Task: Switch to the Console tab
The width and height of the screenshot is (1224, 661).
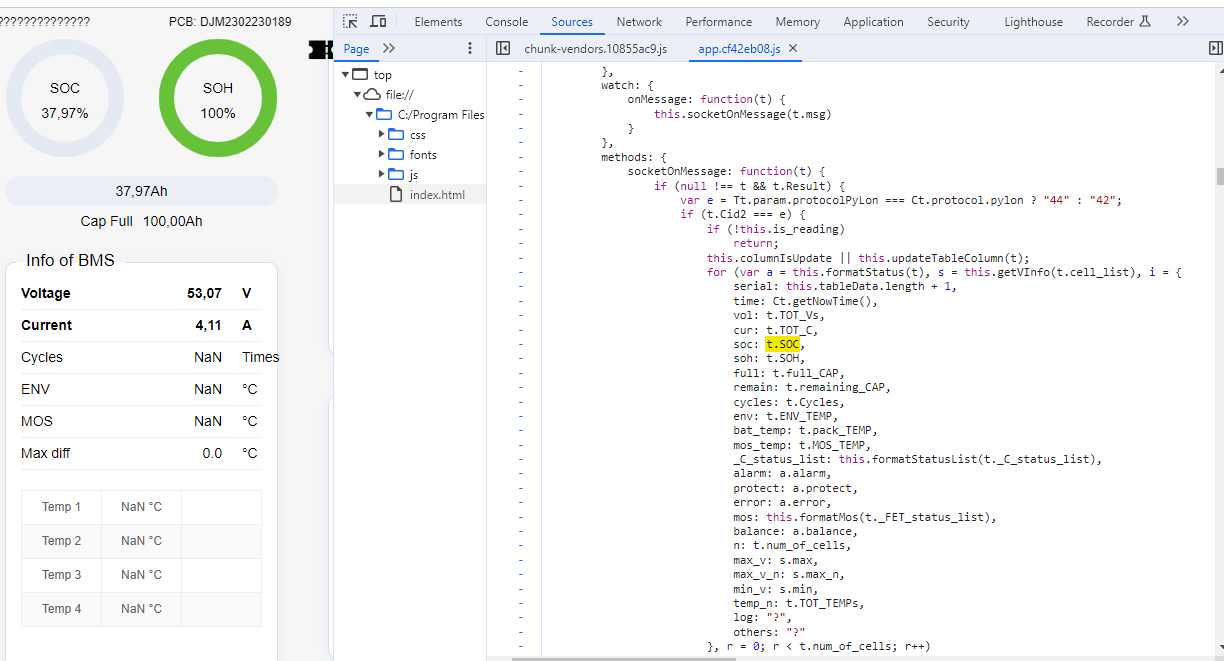Action: pos(507,21)
